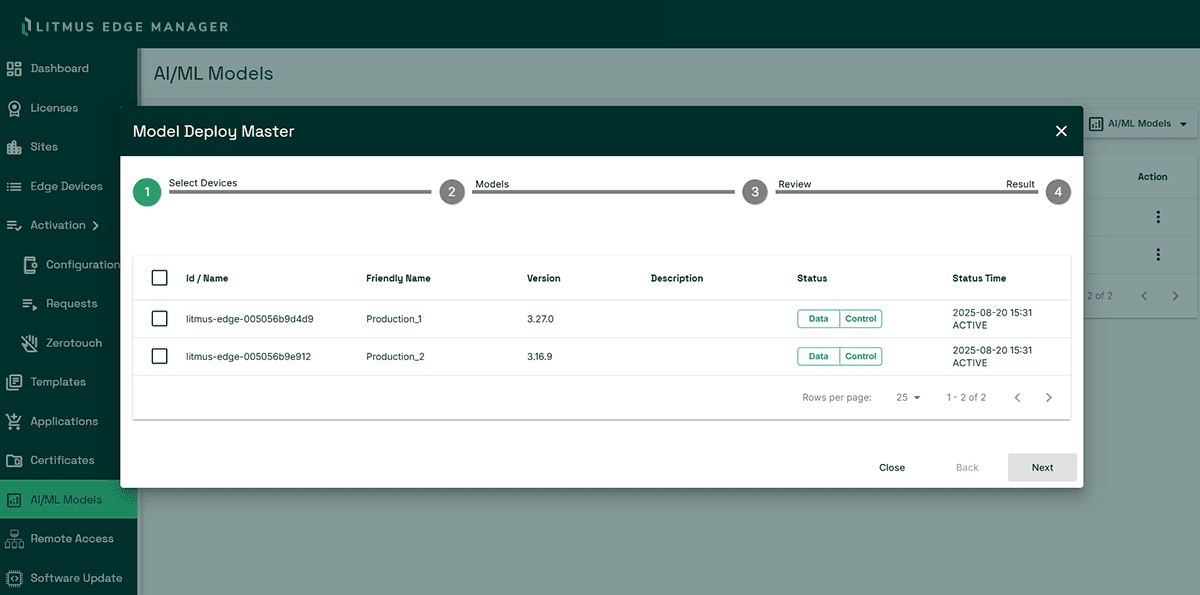Jump to step 2 Models in wizard
Image resolution: width=1200 pixels, height=595 pixels.
pos(452,192)
